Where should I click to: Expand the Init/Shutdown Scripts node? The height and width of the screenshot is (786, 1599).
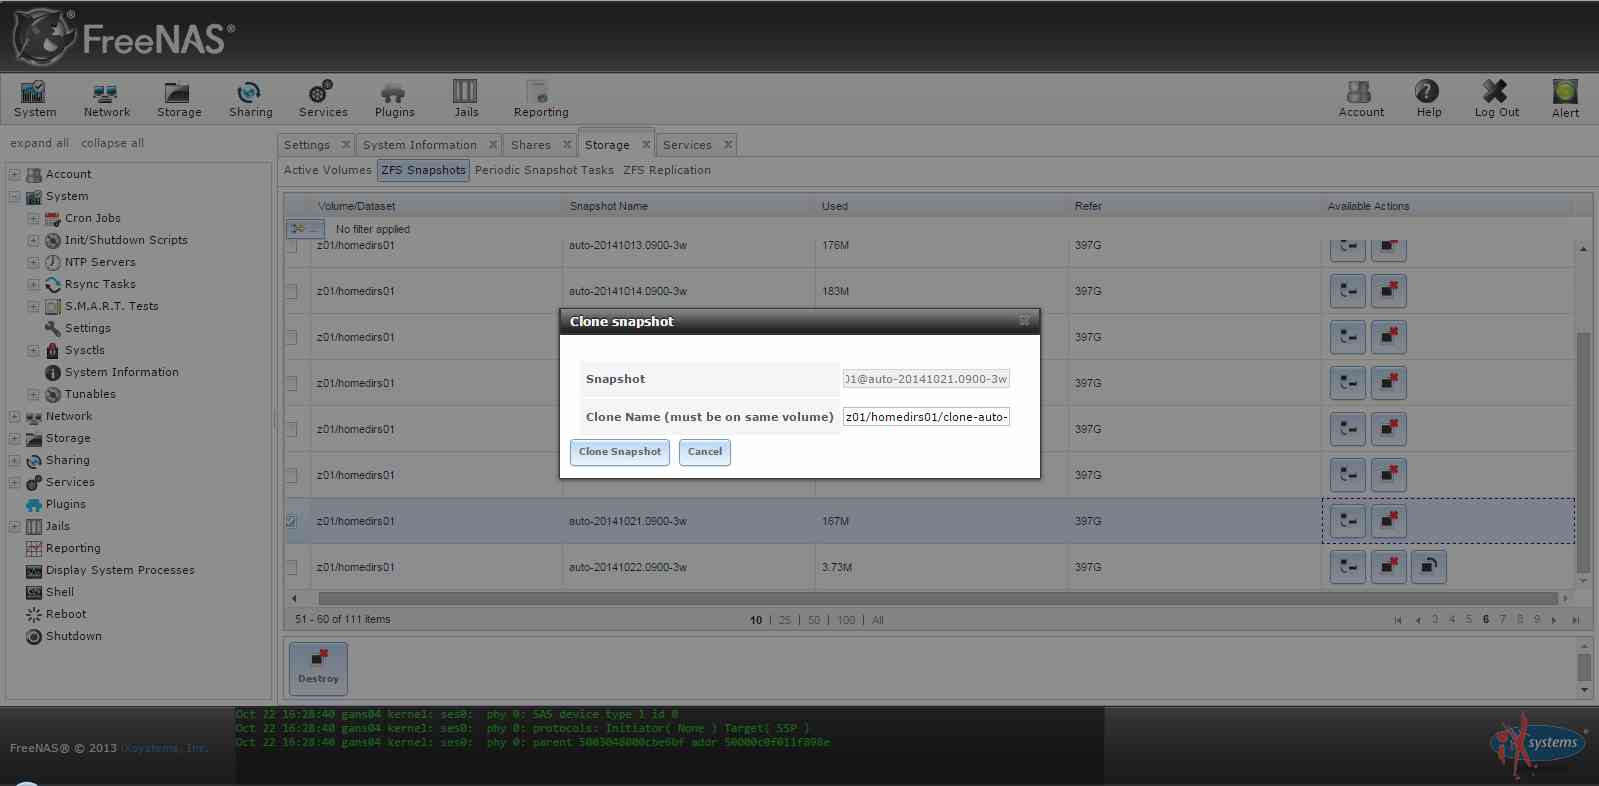point(33,240)
